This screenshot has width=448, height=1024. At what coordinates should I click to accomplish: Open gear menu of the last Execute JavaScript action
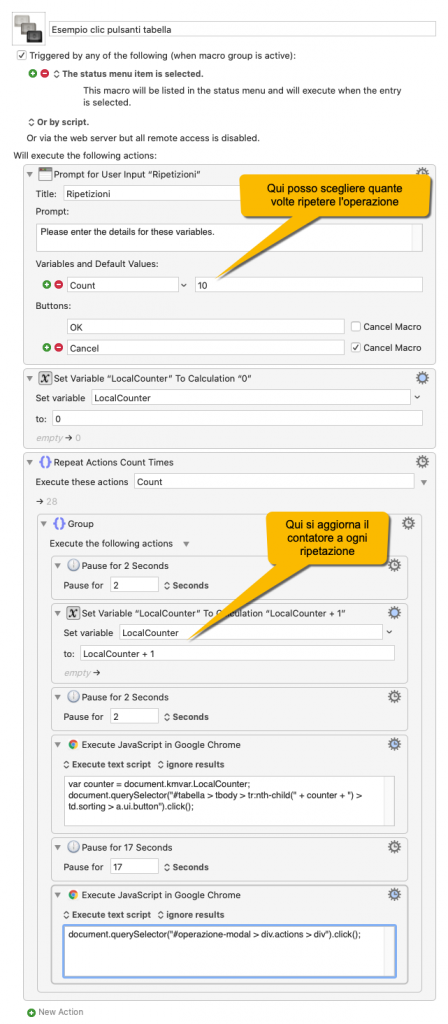(x=394, y=894)
